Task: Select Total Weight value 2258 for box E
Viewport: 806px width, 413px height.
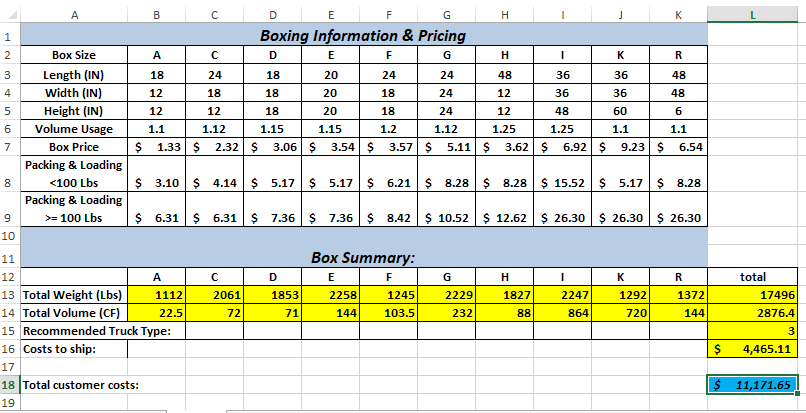Action: pyautogui.click(x=331, y=295)
